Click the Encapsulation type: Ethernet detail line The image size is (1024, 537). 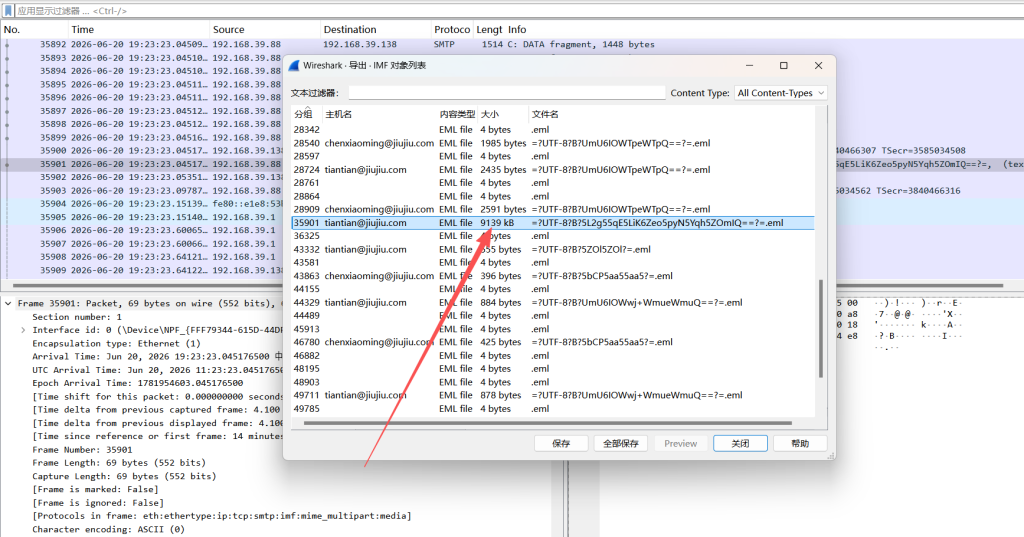(116, 343)
